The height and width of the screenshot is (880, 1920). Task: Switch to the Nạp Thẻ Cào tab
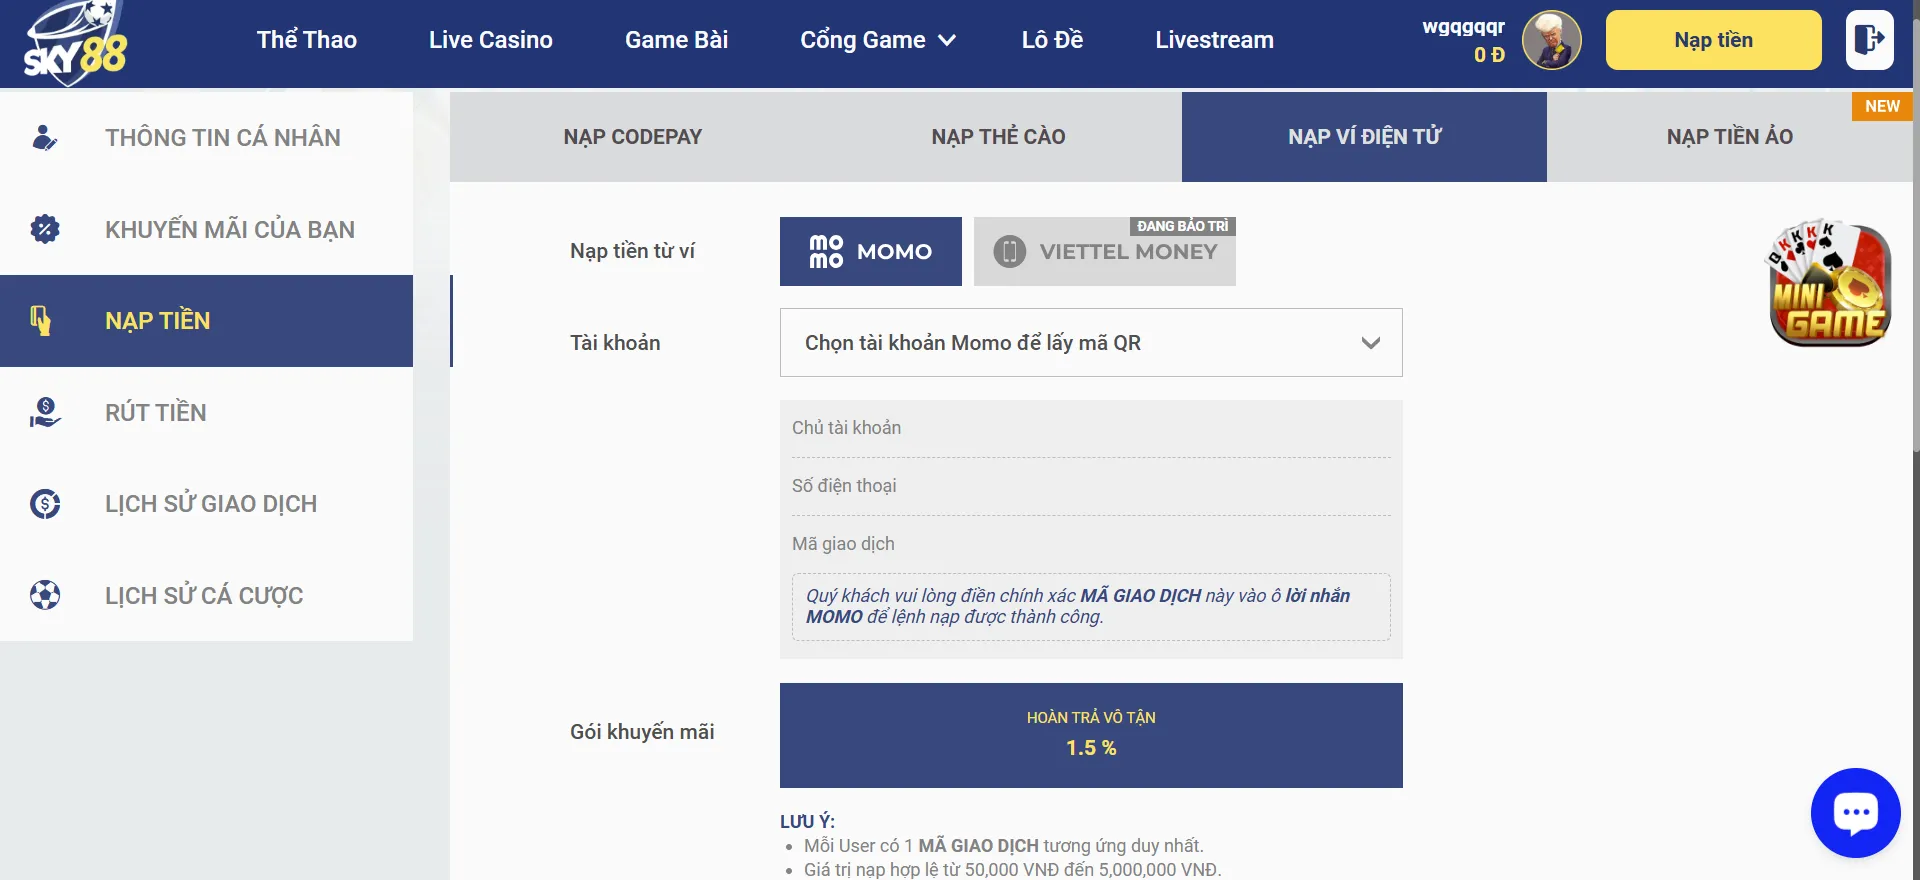998,137
